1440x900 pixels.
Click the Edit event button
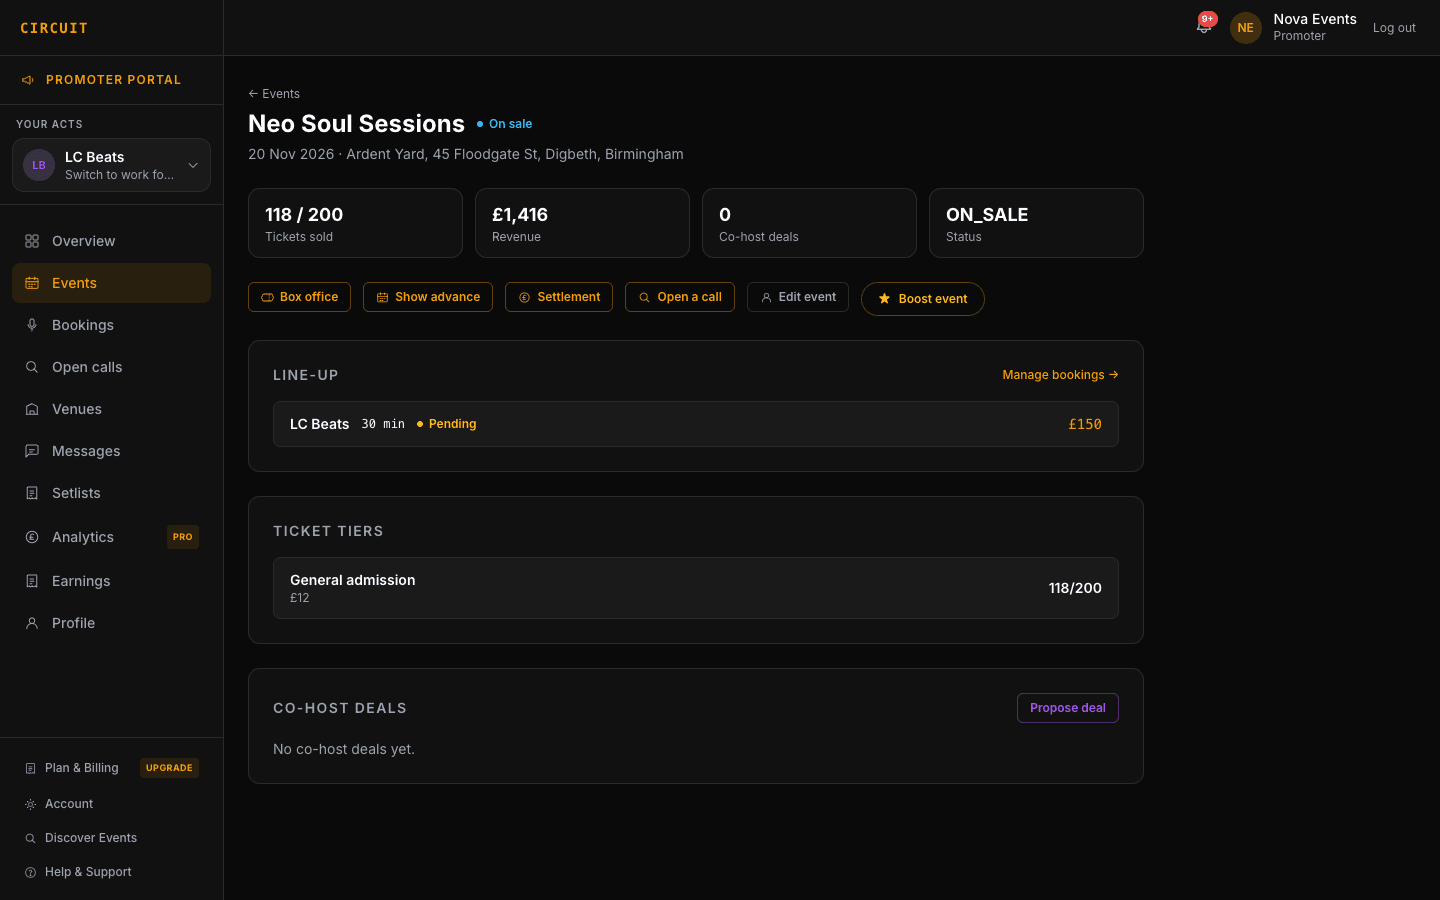click(x=798, y=297)
